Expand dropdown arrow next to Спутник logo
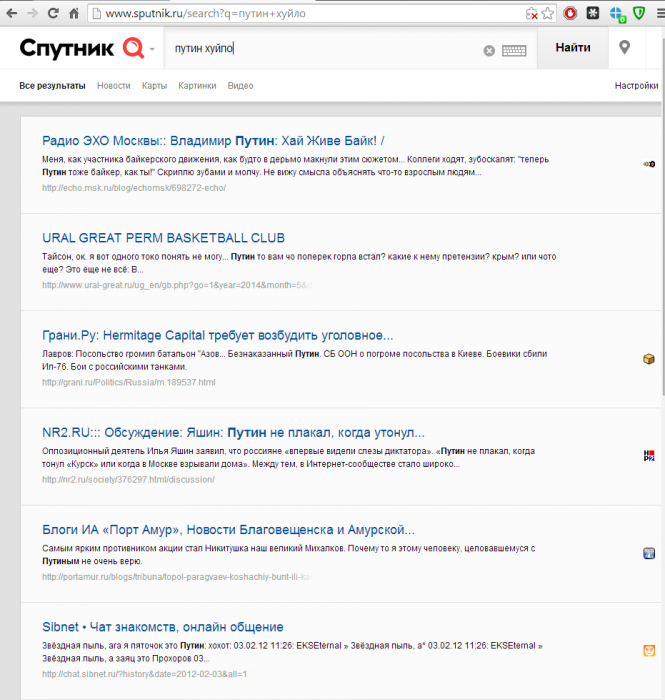665x700 pixels. tap(152, 49)
